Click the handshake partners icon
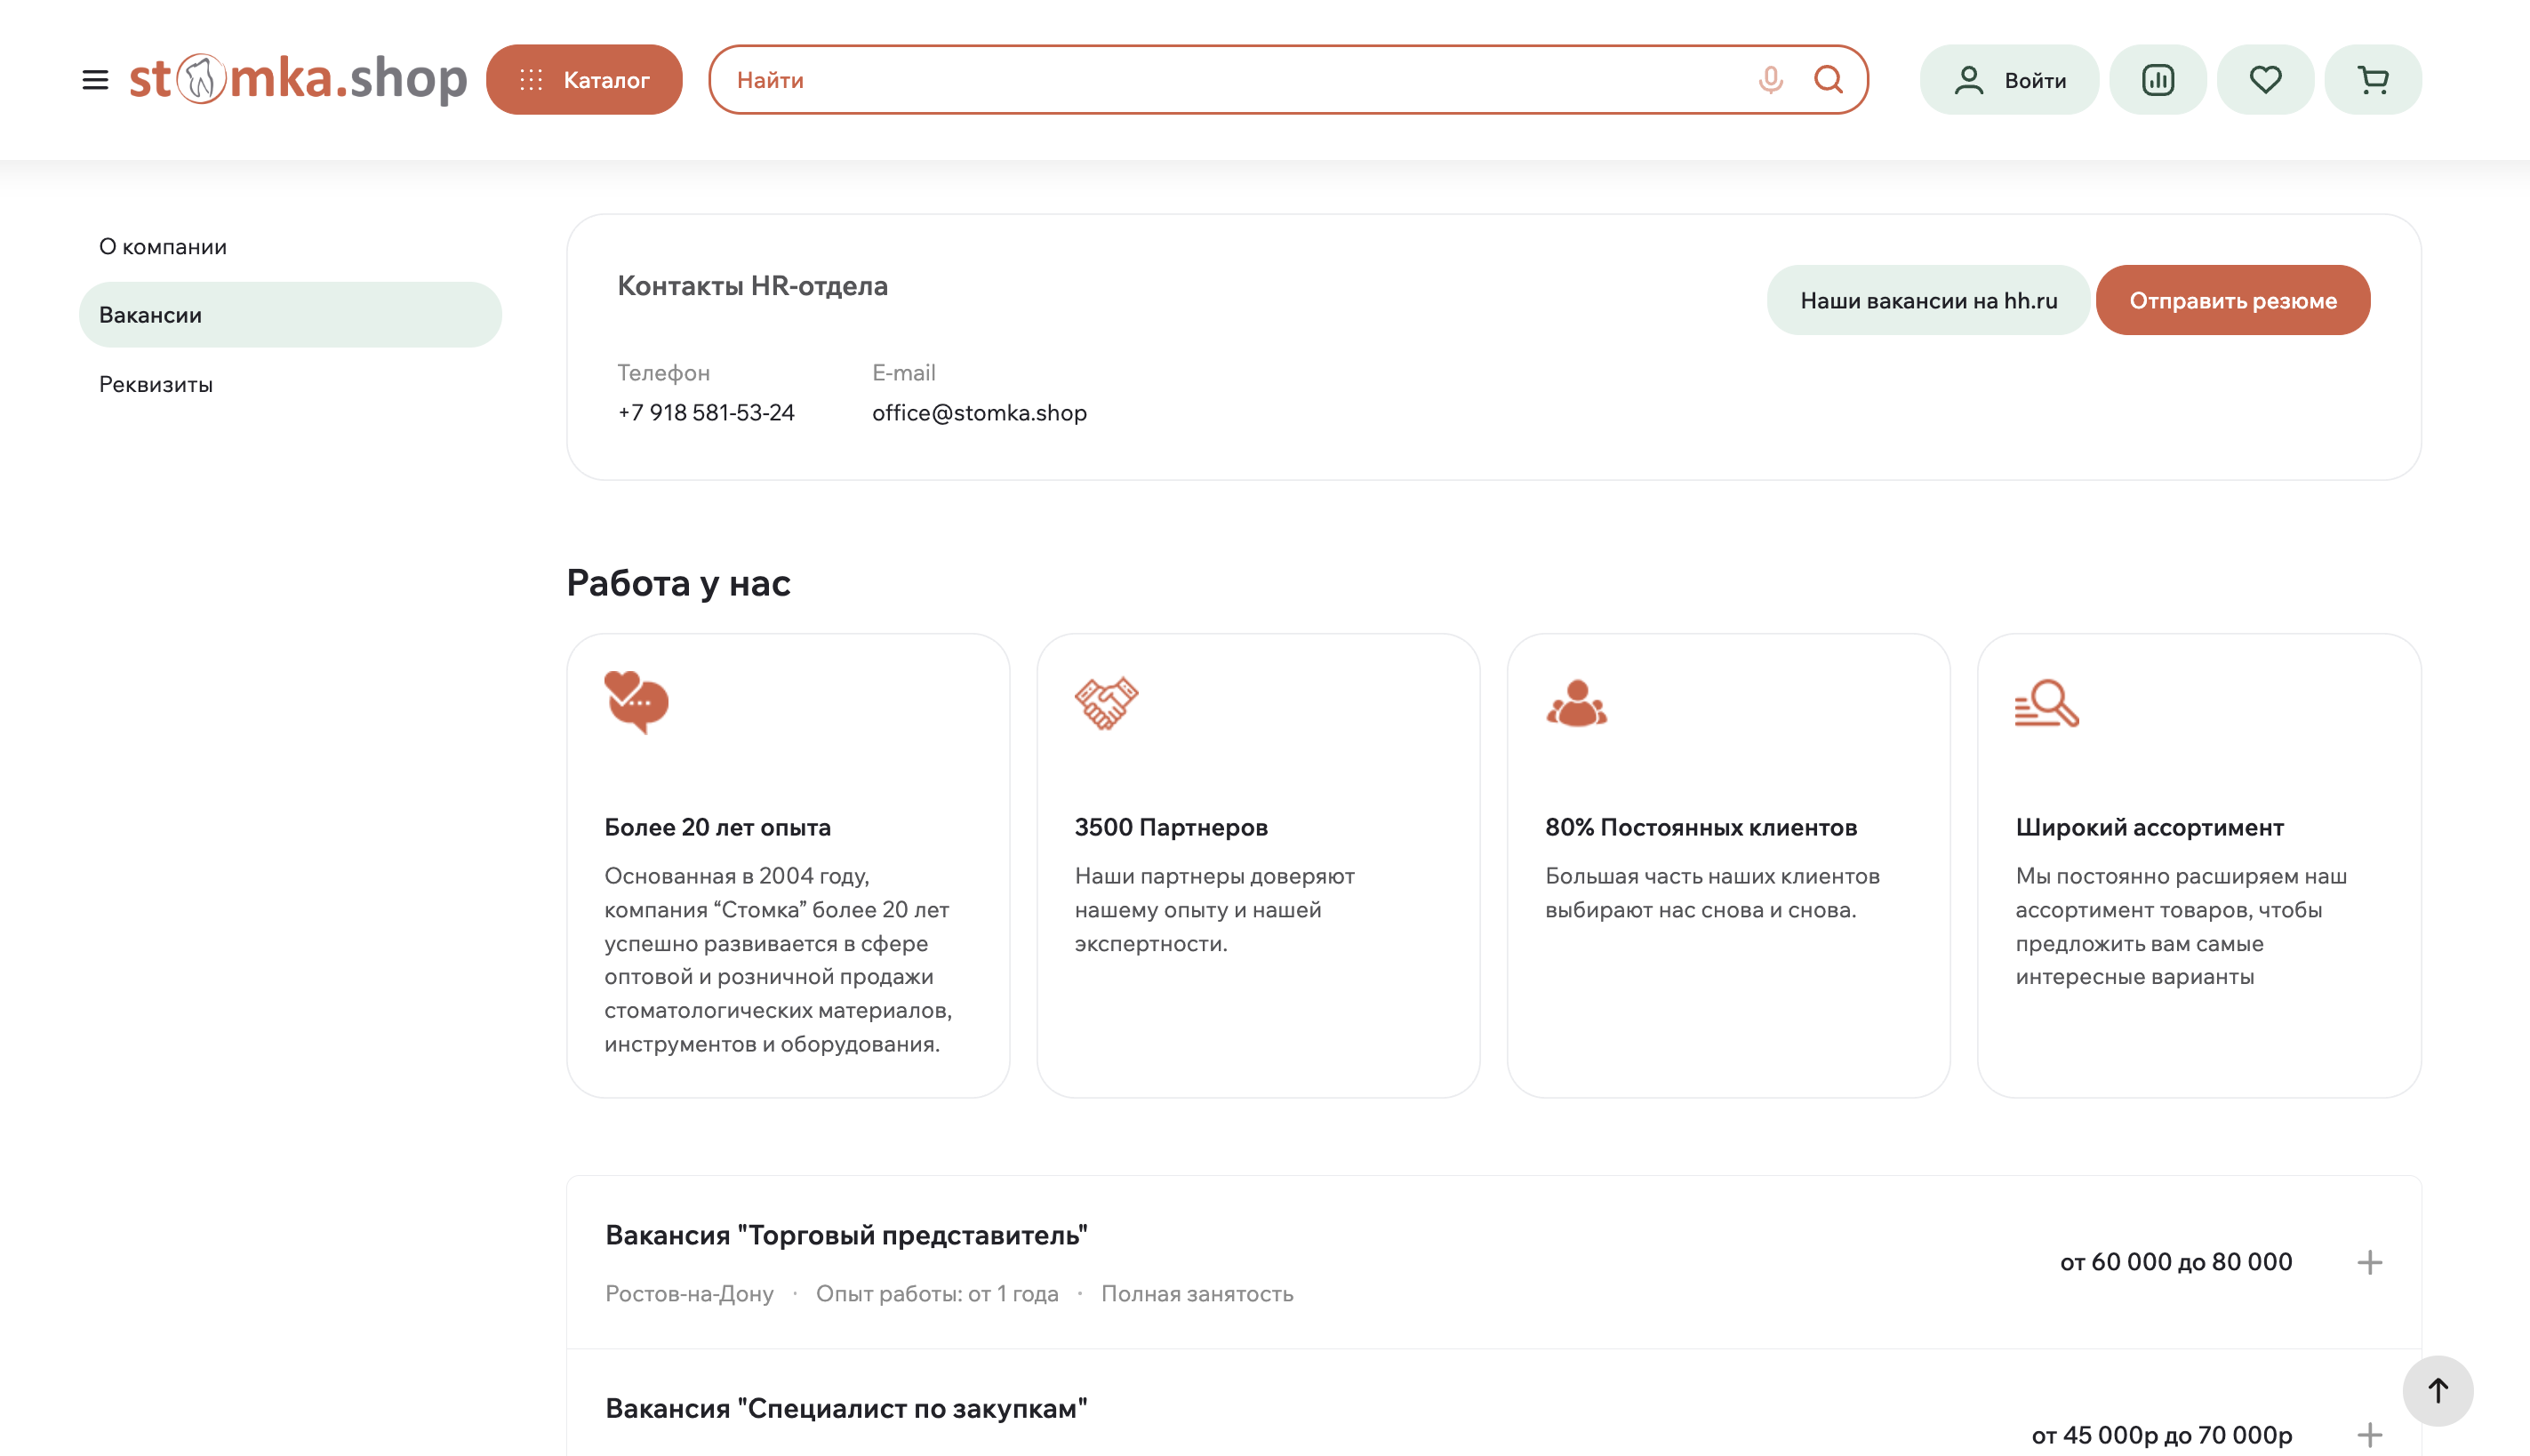 (x=1106, y=703)
